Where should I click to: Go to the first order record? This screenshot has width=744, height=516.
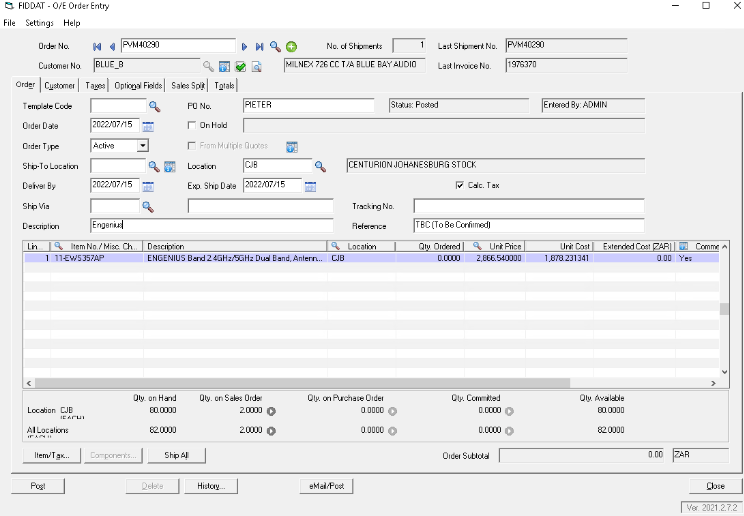97,46
